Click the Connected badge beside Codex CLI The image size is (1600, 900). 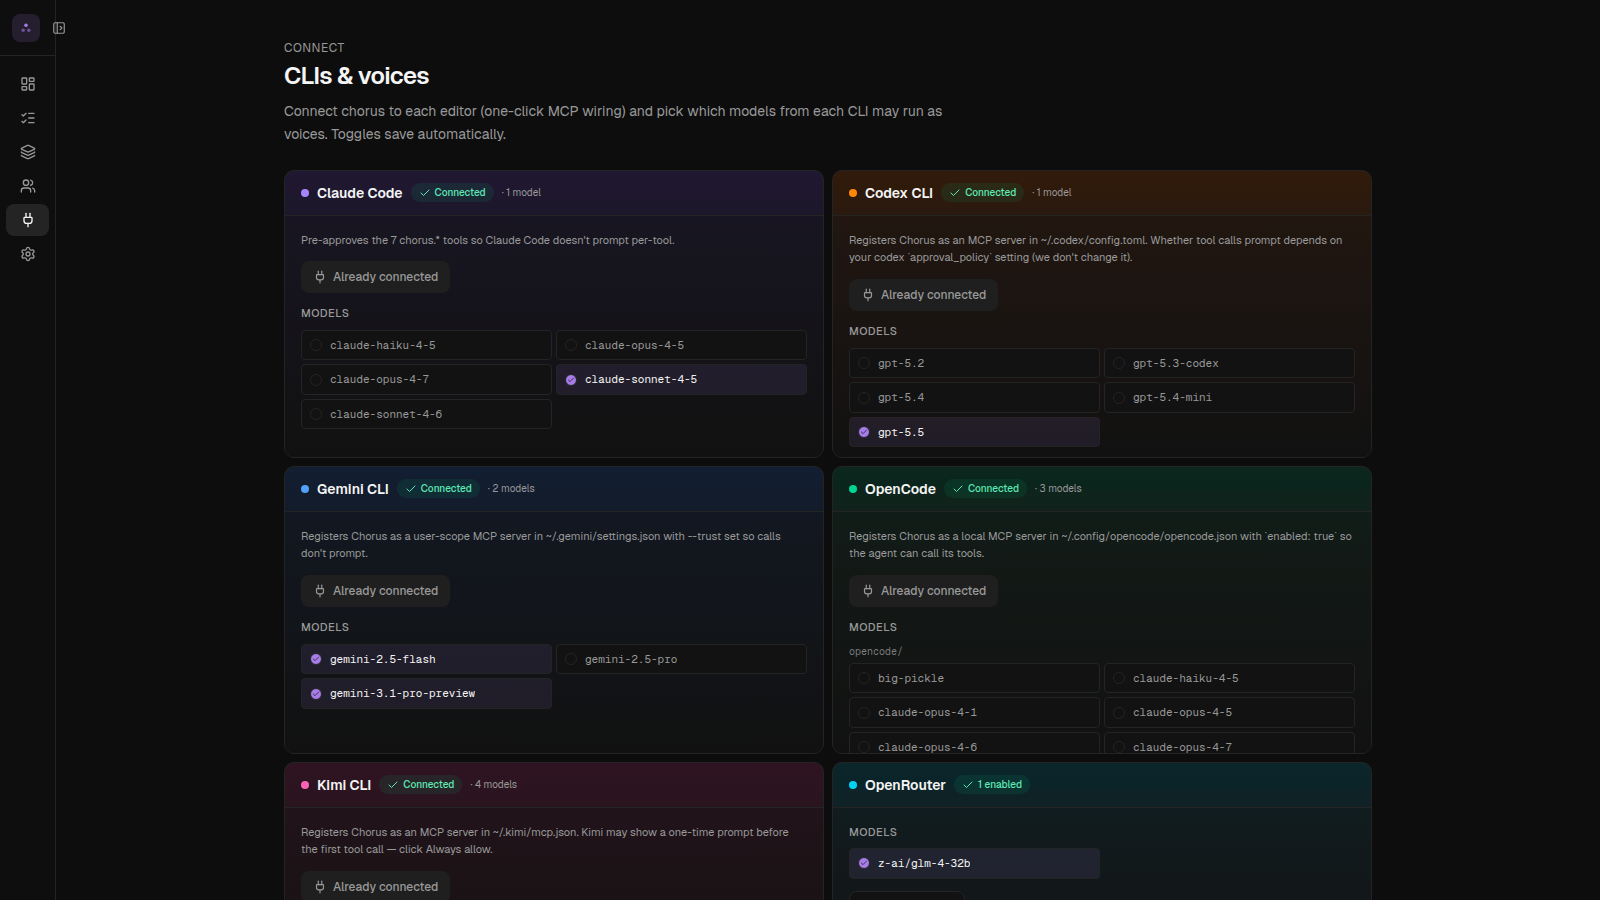coord(983,193)
